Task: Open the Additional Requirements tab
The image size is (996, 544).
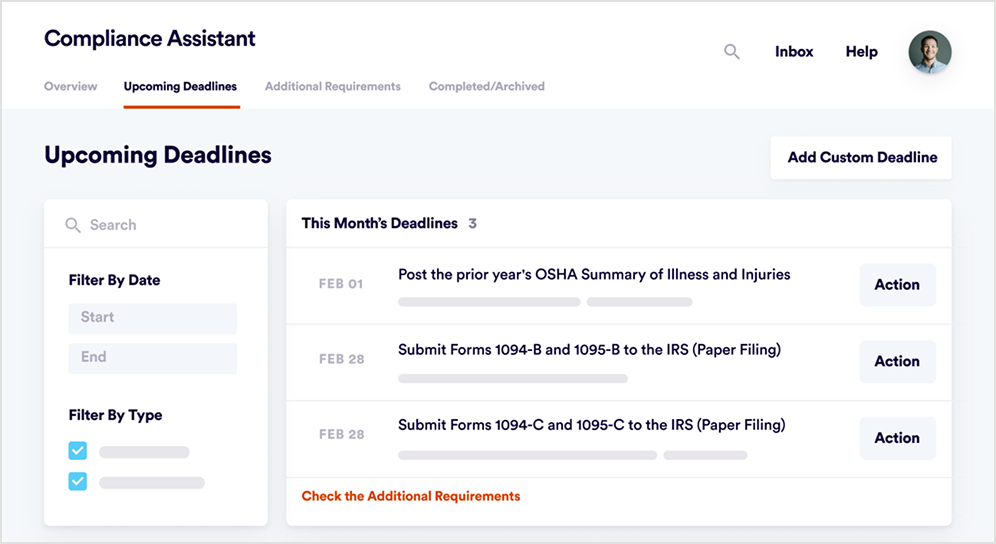Action: click(333, 86)
